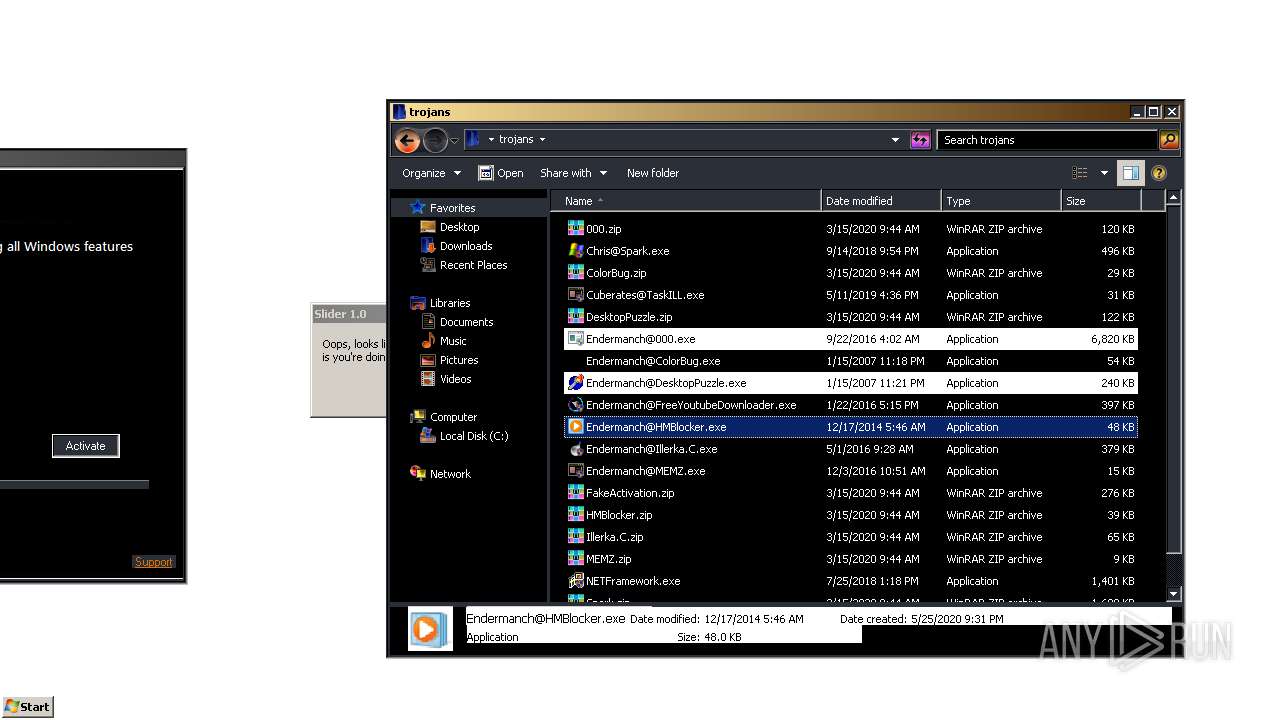Open the Start menu button
This screenshot has height=720, width=1280.
pos(28,707)
